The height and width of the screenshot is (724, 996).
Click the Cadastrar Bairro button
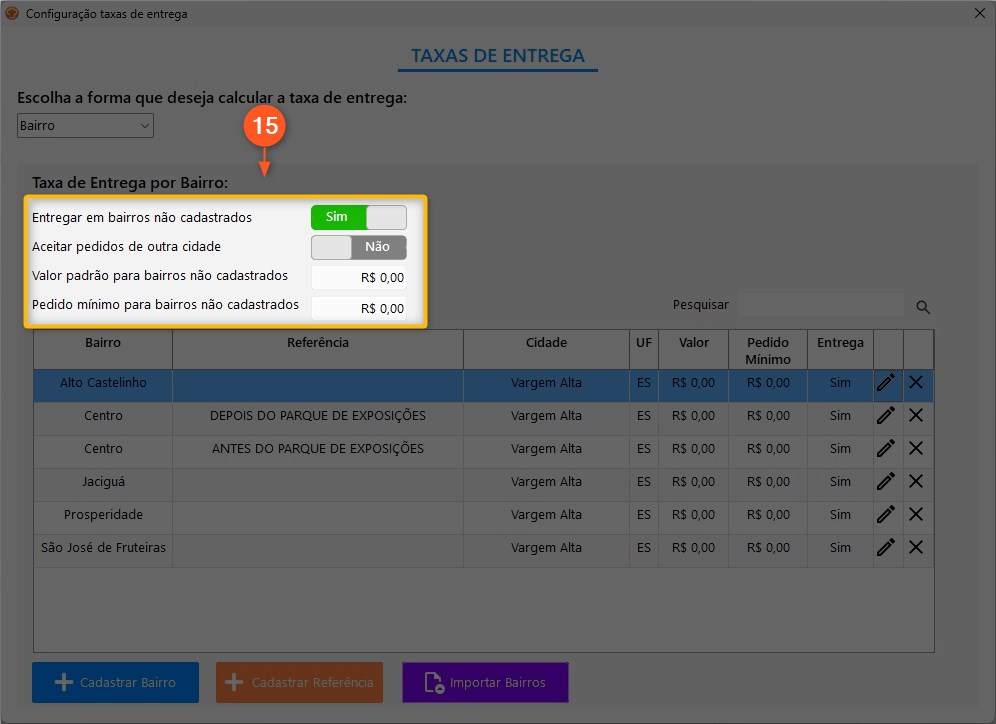pyautogui.click(x=116, y=682)
